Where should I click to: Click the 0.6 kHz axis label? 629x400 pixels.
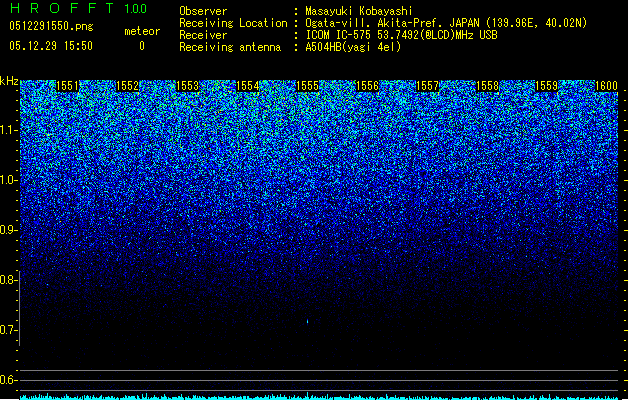(x=9, y=380)
